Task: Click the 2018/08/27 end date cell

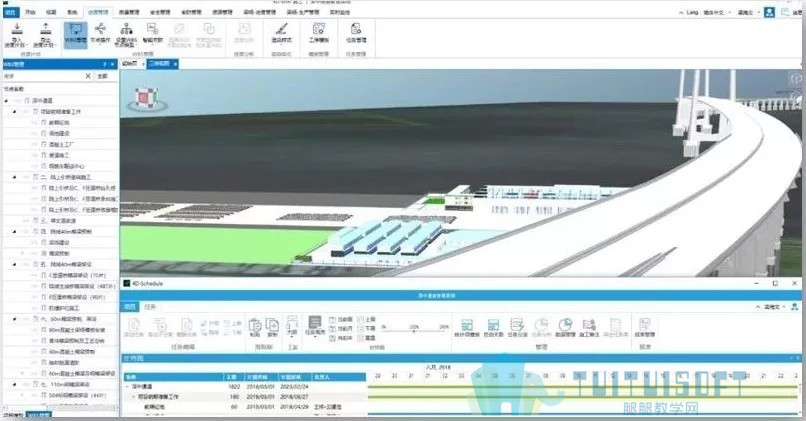Action: tap(295, 397)
